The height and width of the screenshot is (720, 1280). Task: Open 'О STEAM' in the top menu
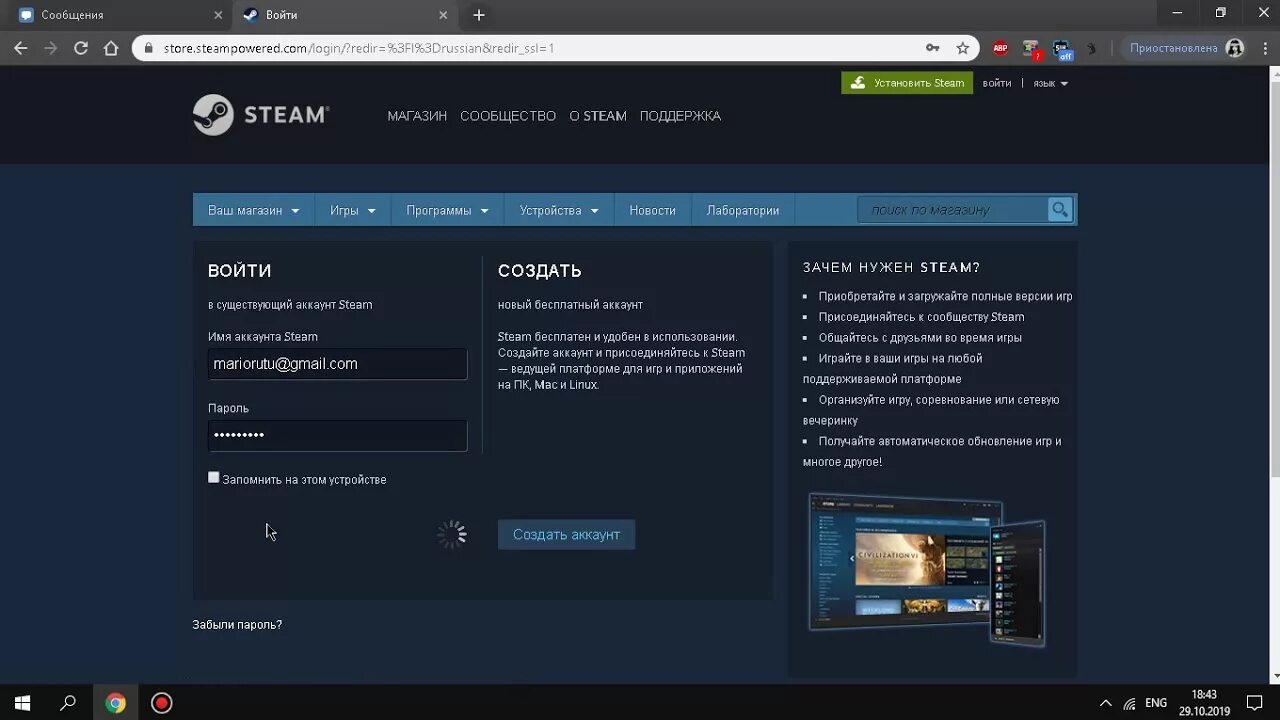point(598,116)
